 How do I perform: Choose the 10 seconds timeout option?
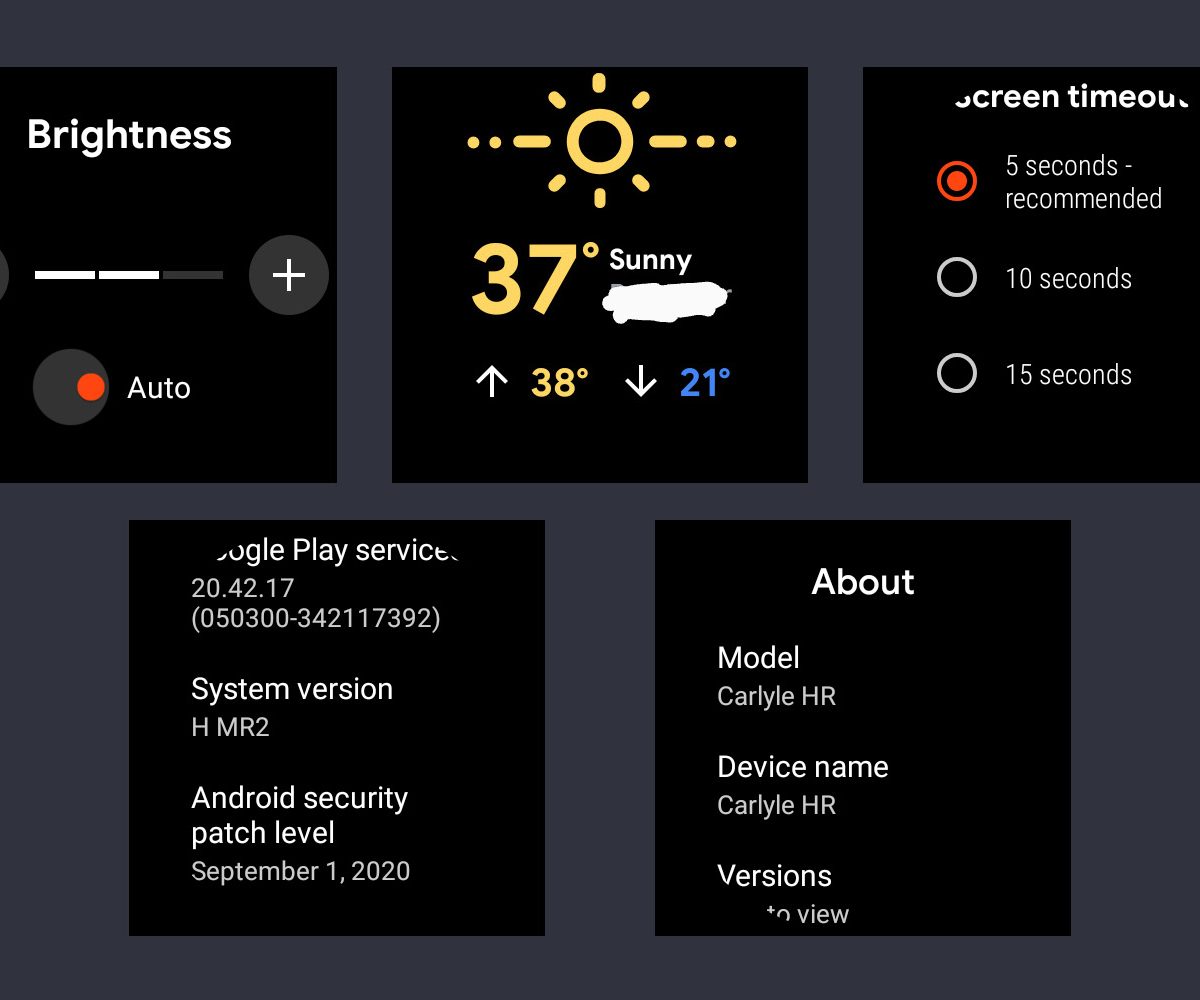click(957, 278)
